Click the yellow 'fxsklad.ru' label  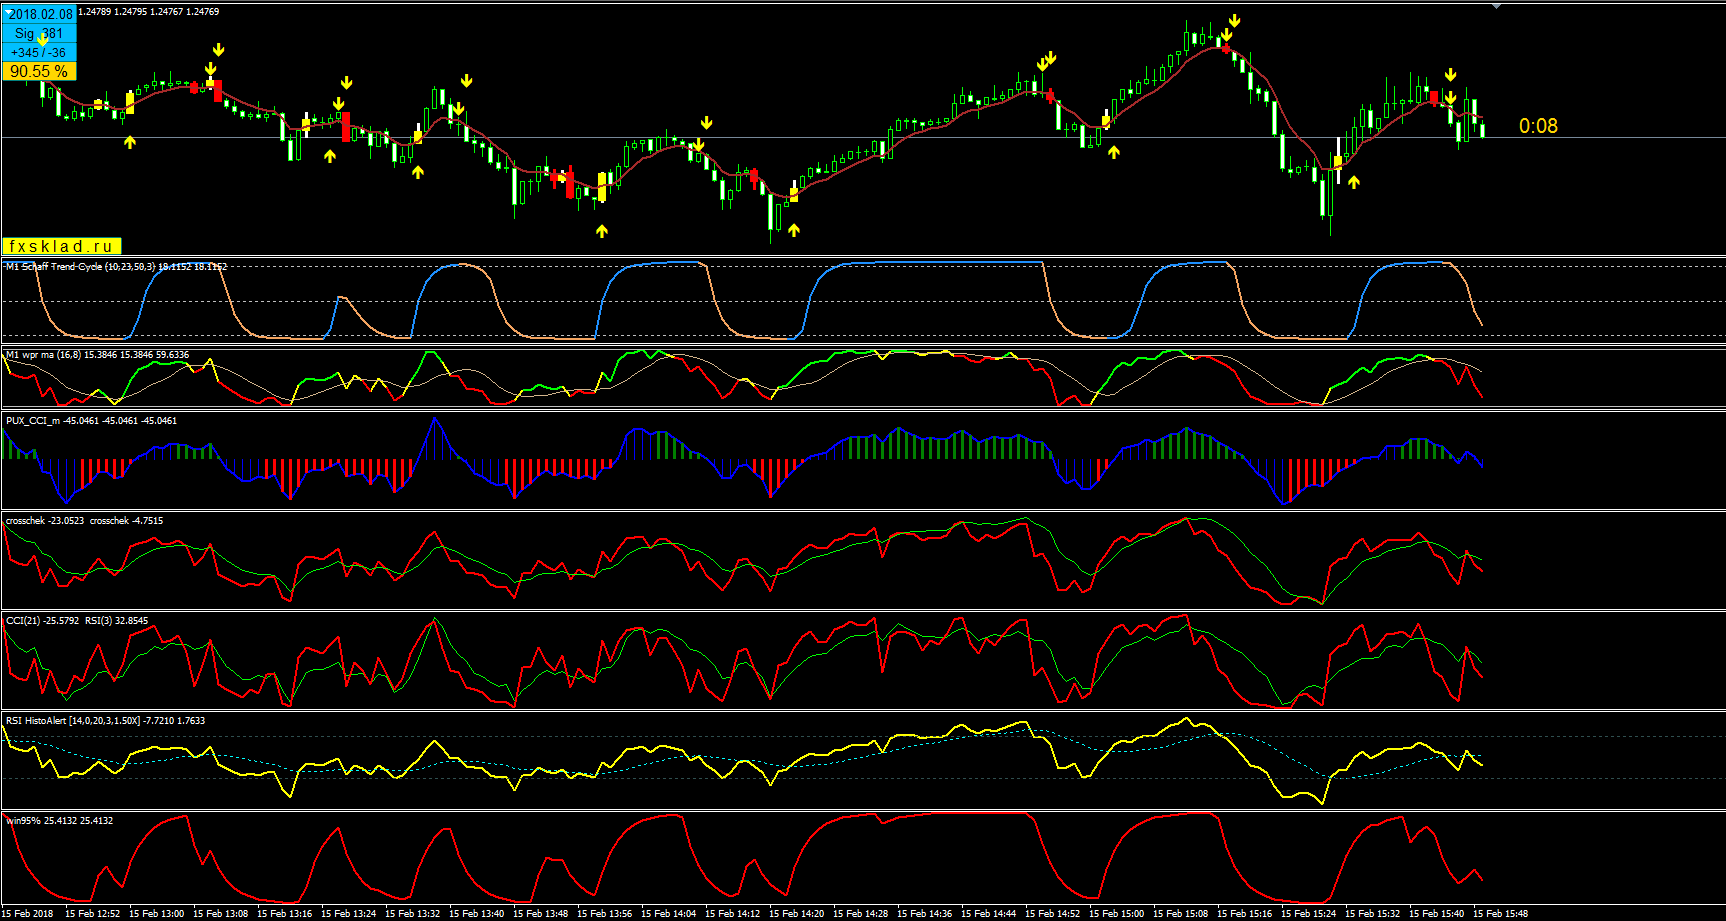[61, 246]
